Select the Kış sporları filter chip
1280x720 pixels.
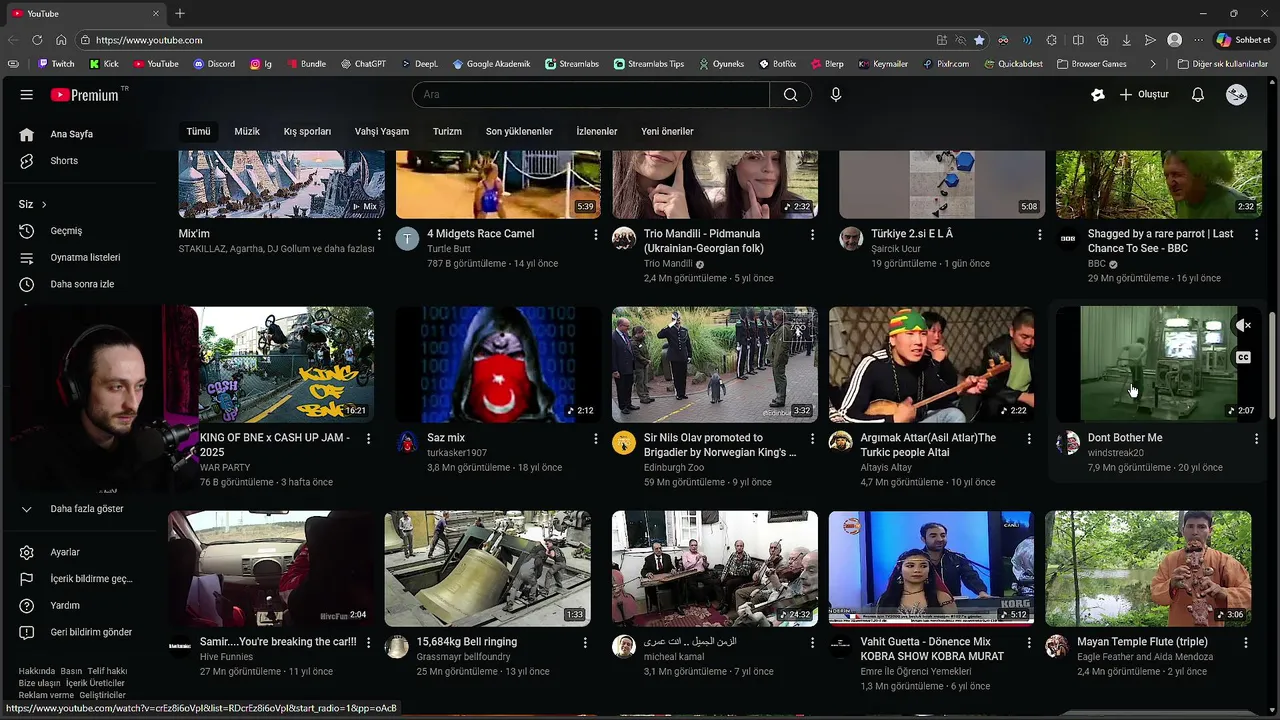[x=307, y=131]
